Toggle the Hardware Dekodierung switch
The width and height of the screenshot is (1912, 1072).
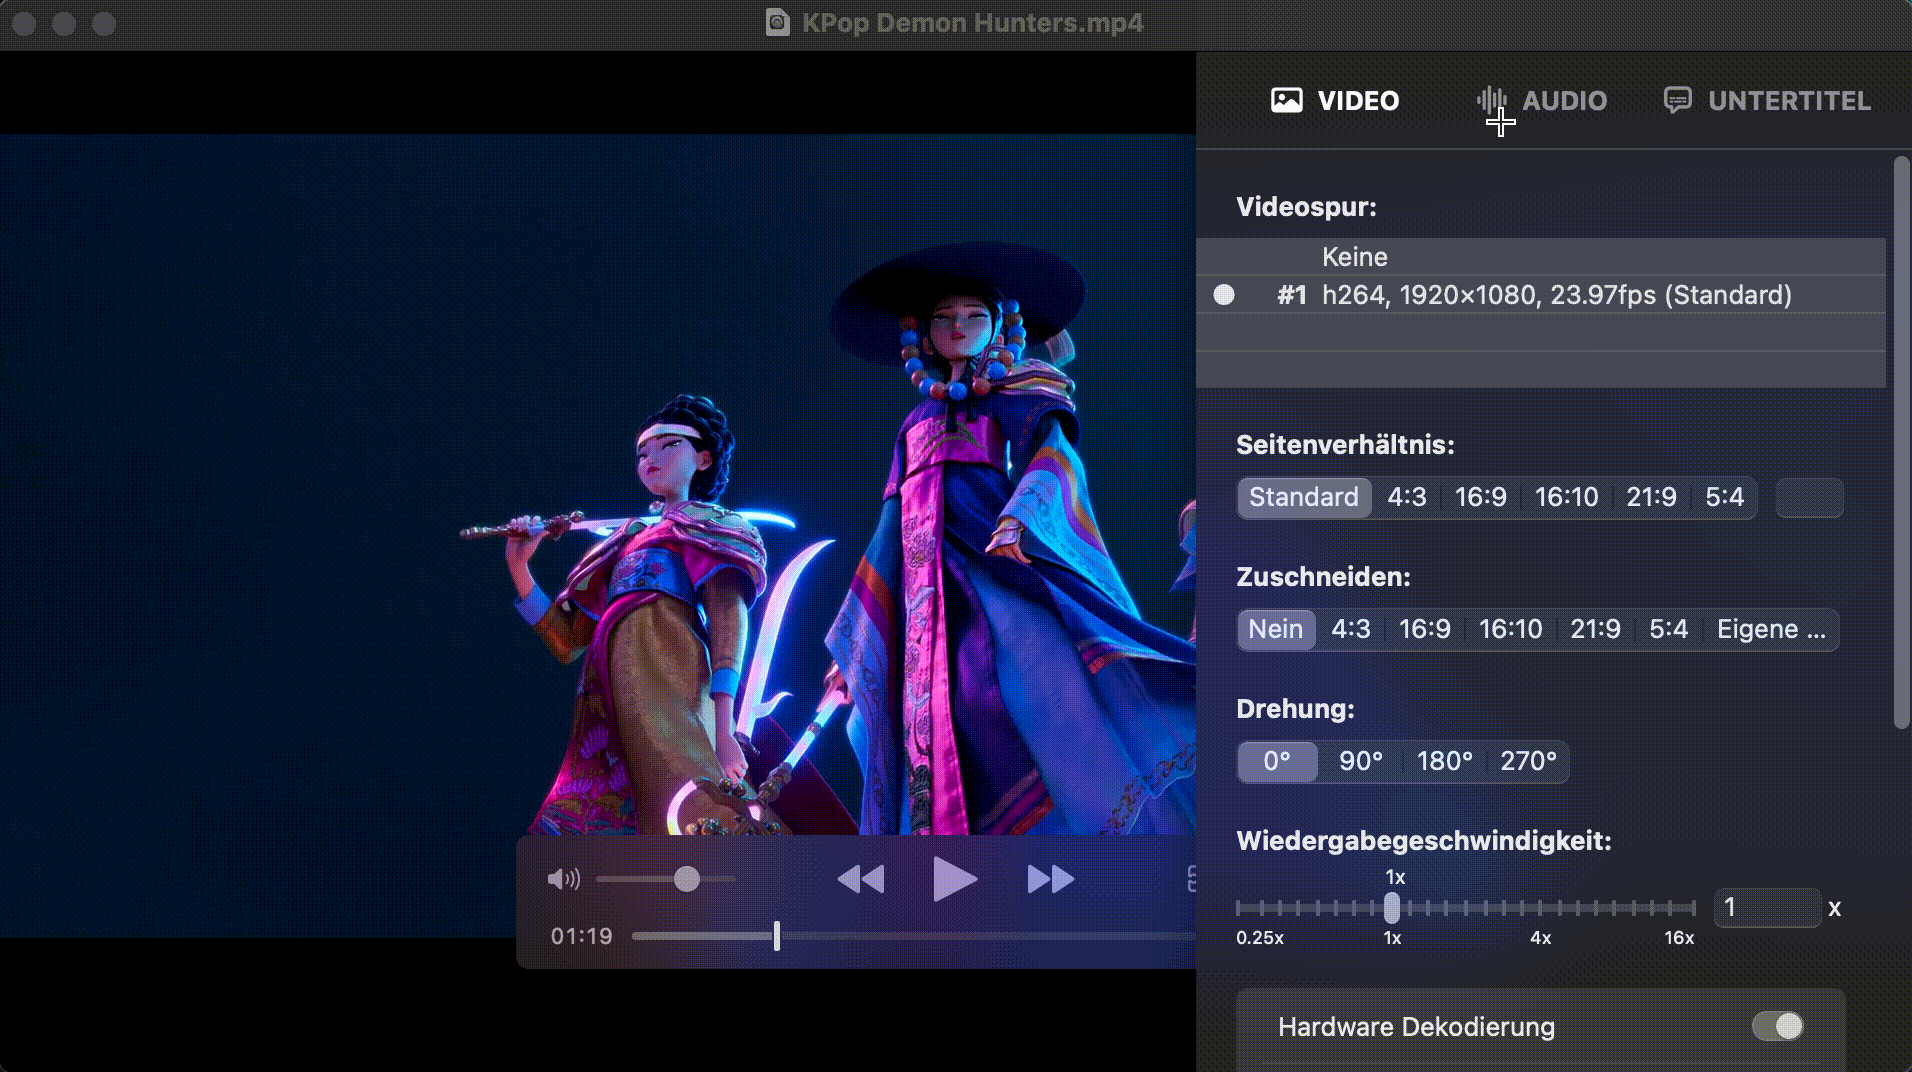pos(1777,1026)
